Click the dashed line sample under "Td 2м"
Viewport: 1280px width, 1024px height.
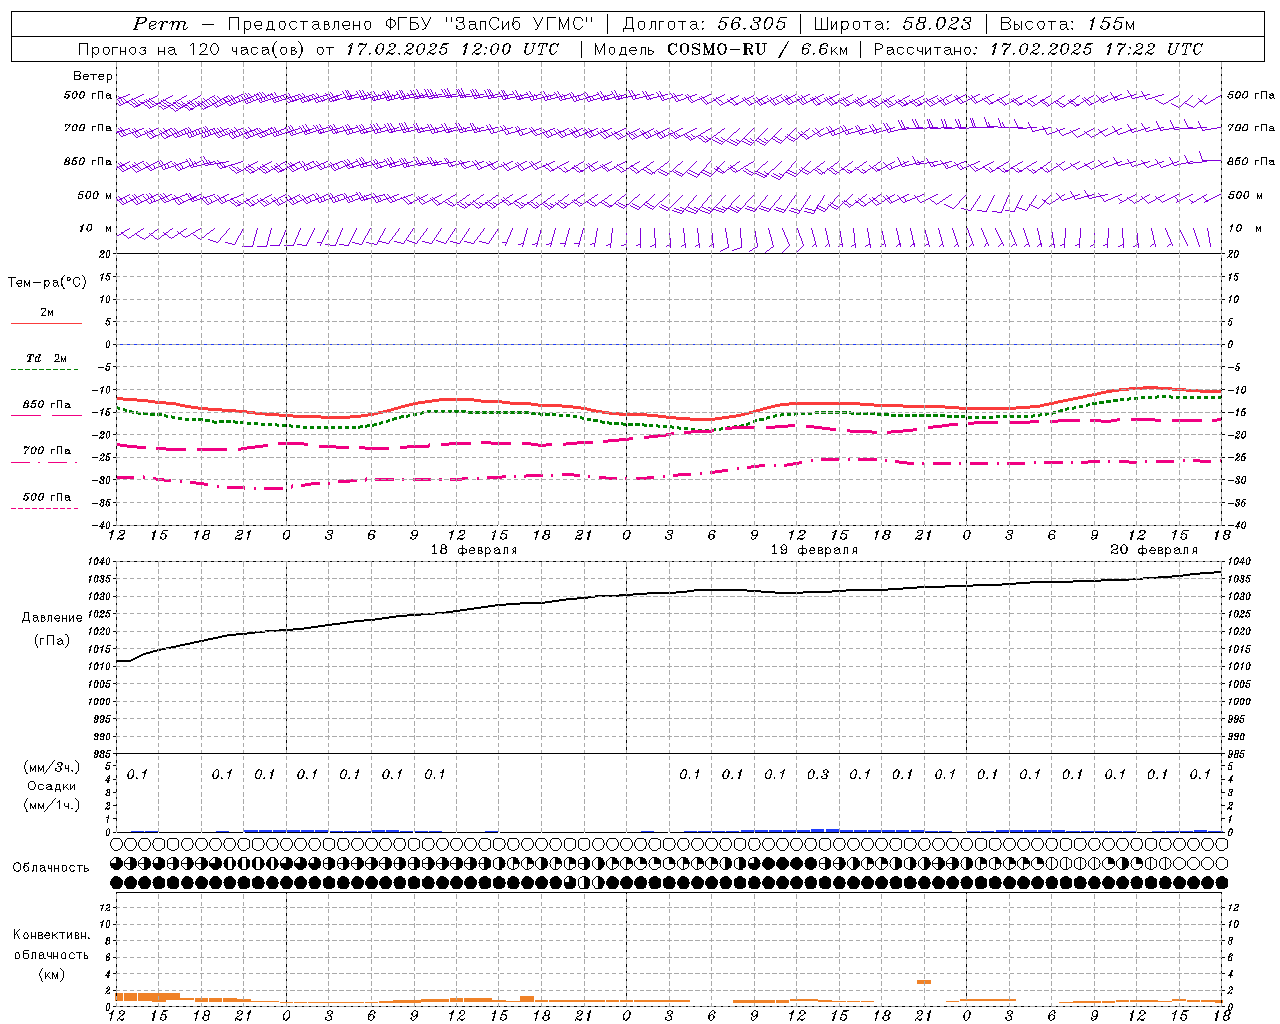(45, 370)
